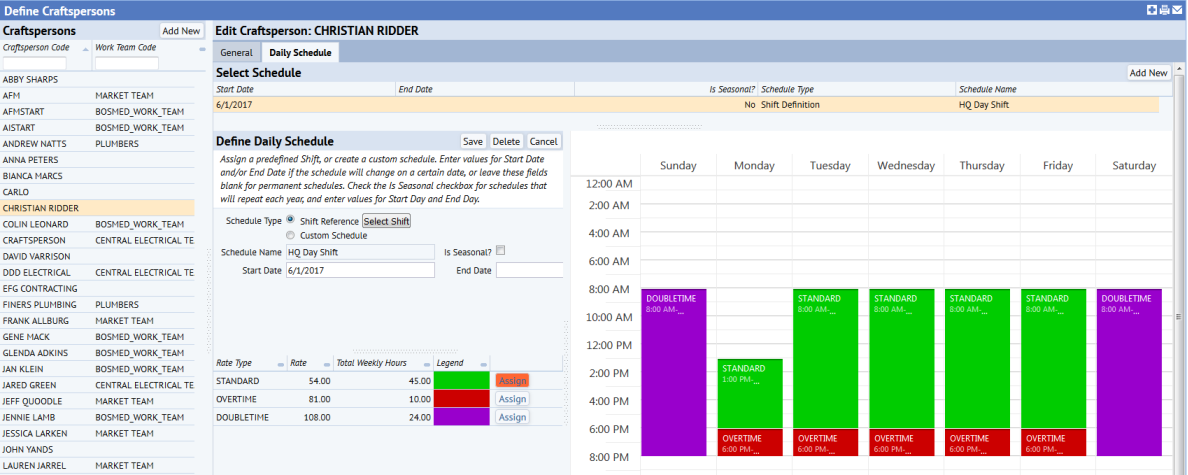Assign the DOUBLETIME rate type
Screen dimensions: 1188x475
512,417
